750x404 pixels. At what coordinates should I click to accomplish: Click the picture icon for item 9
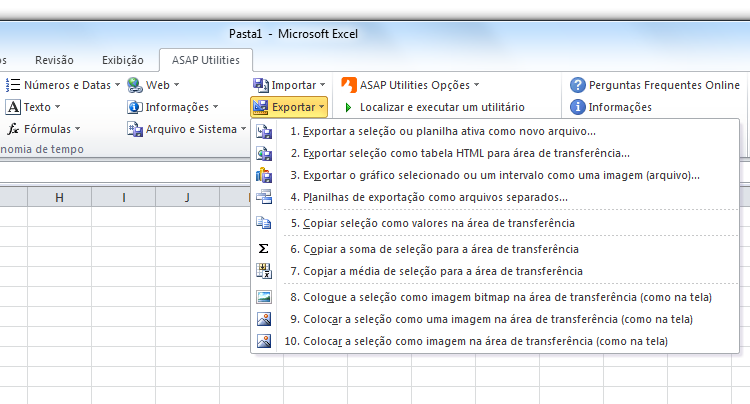pyautogui.click(x=264, y=319)
